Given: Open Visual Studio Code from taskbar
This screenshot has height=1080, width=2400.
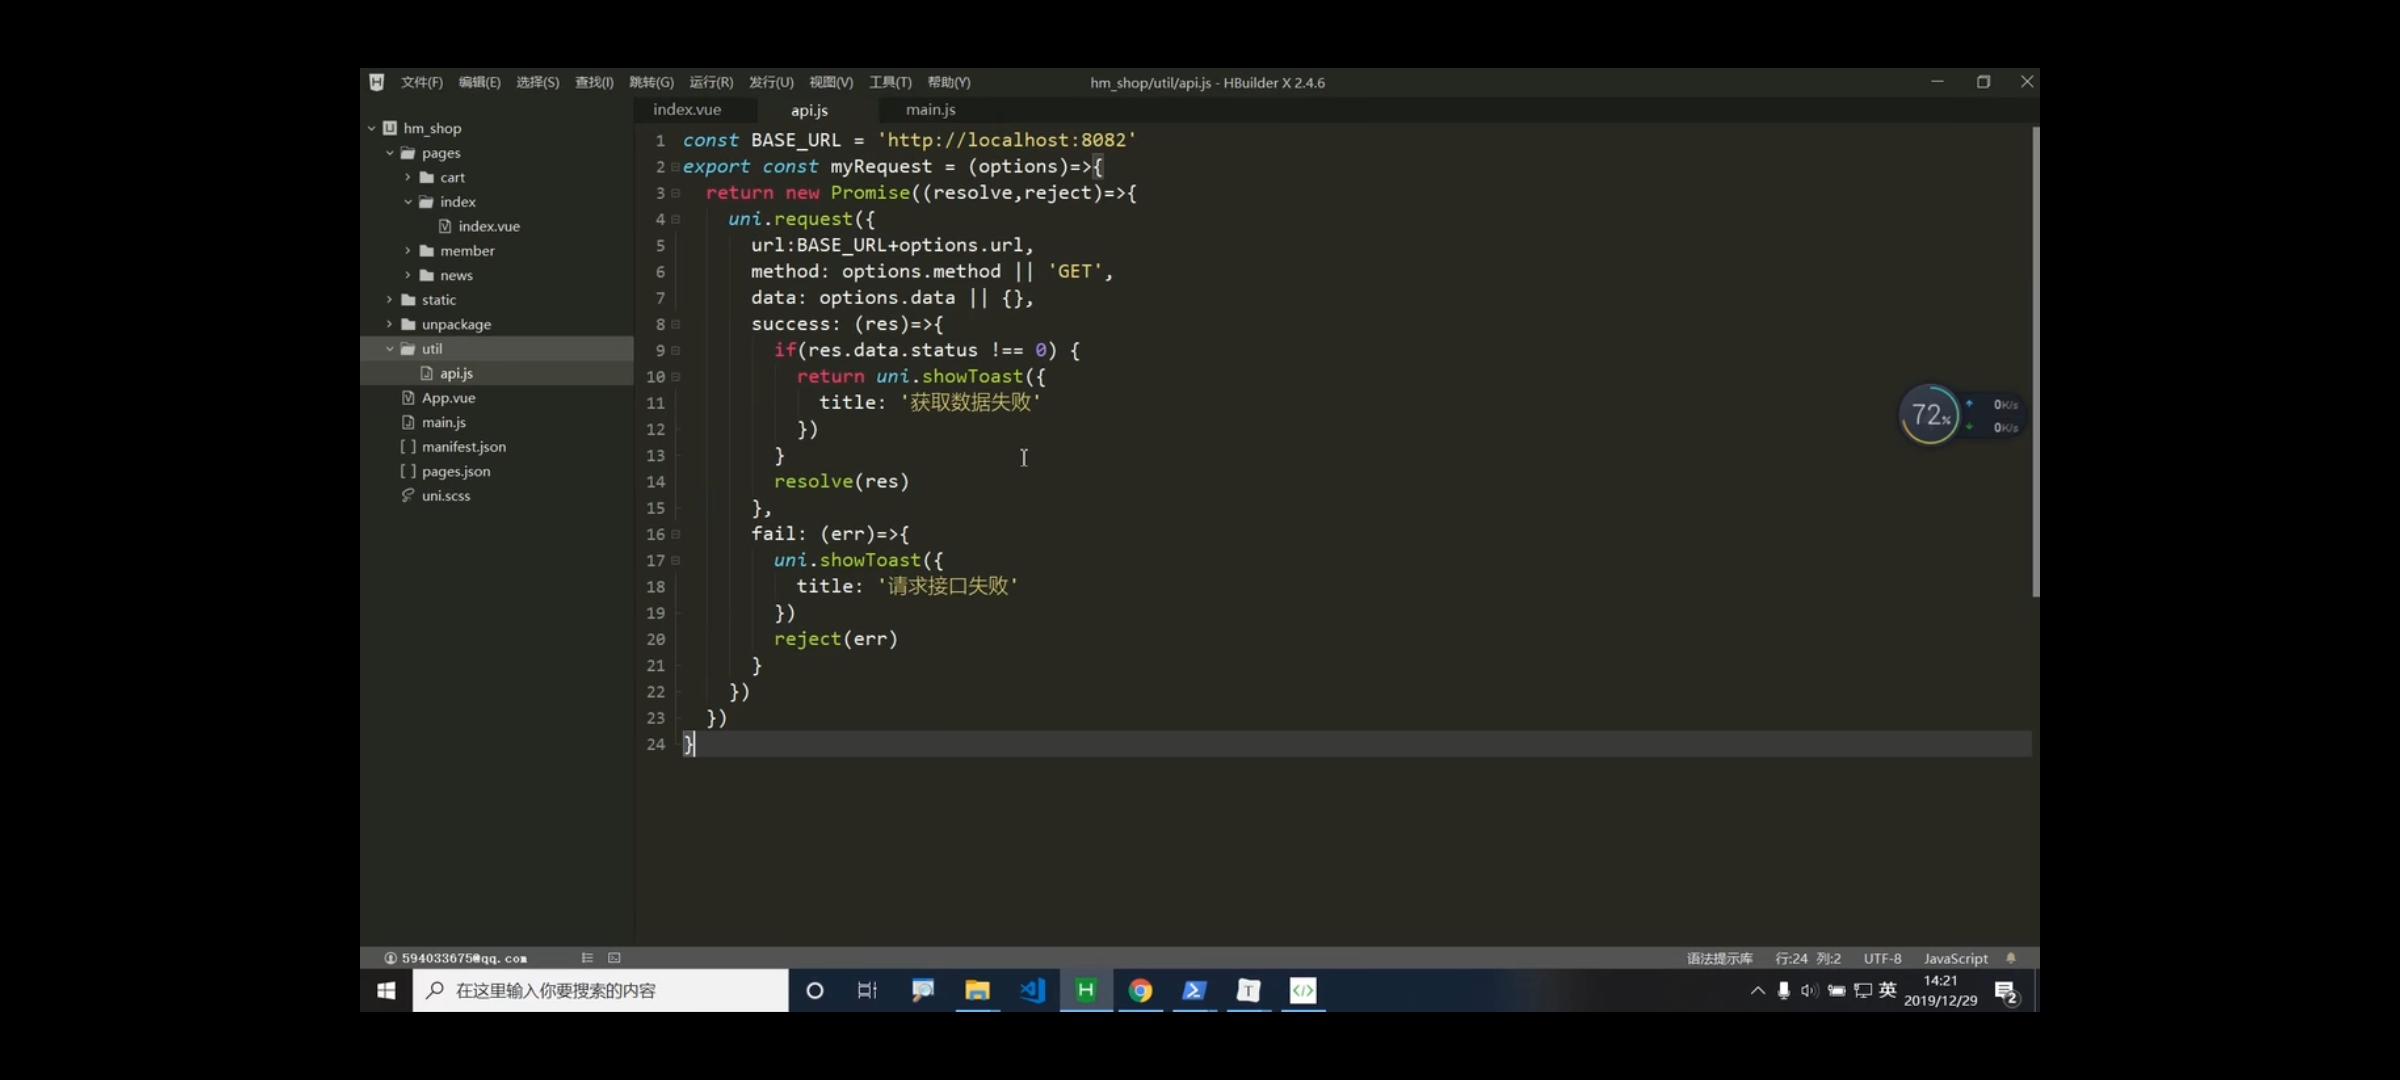Looking at the screenshot, I should tap(1032, 990).
